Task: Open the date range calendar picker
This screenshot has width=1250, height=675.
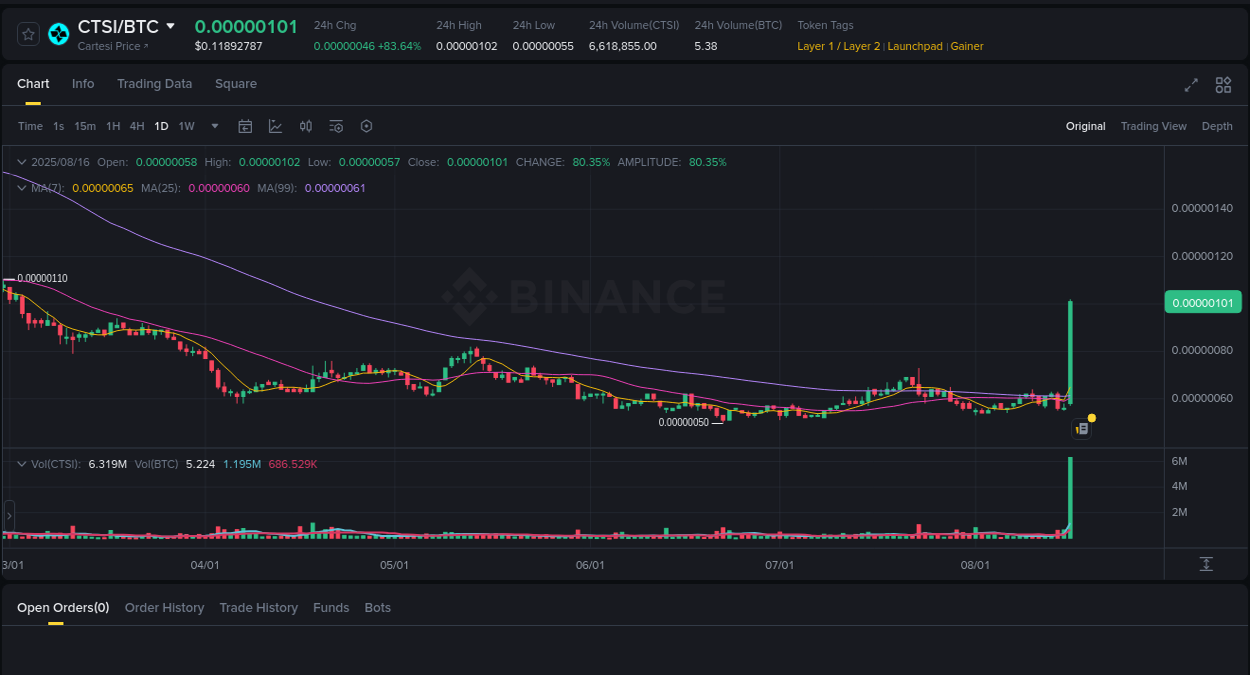Action: 245,126
